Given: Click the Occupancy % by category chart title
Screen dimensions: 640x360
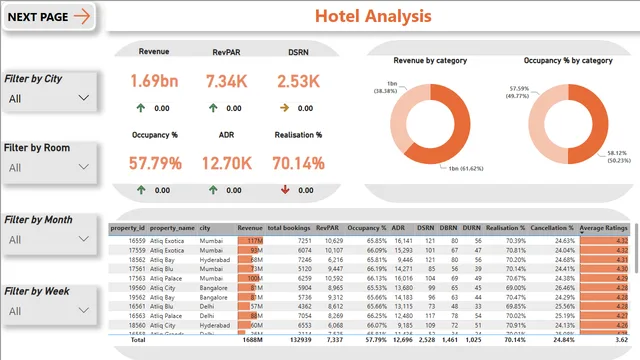Looking at the screenshot, I should pyautogui.click(x=568, y=60).
